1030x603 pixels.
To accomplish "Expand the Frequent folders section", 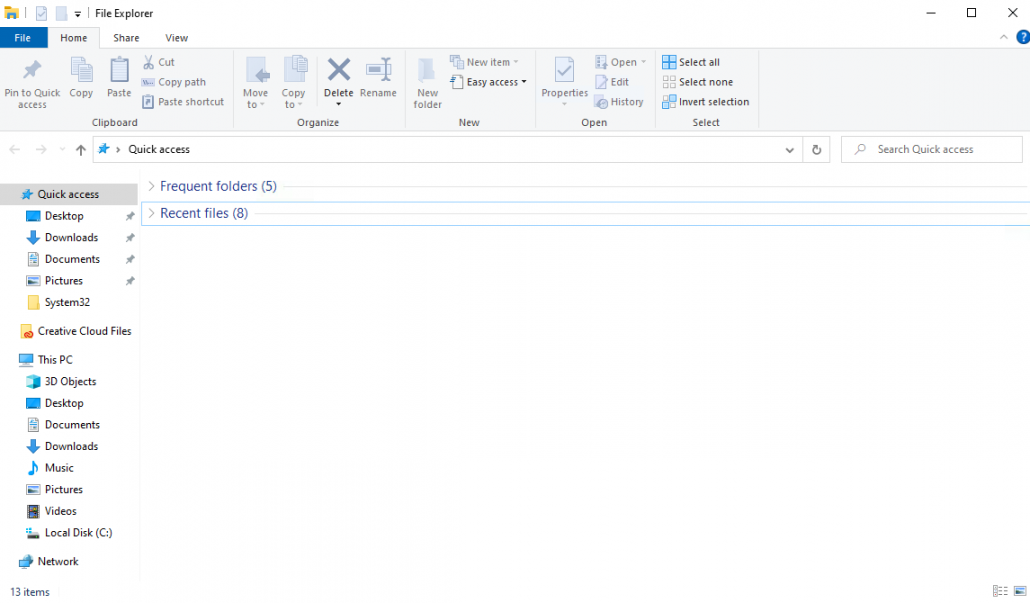I will pos(151,186).
